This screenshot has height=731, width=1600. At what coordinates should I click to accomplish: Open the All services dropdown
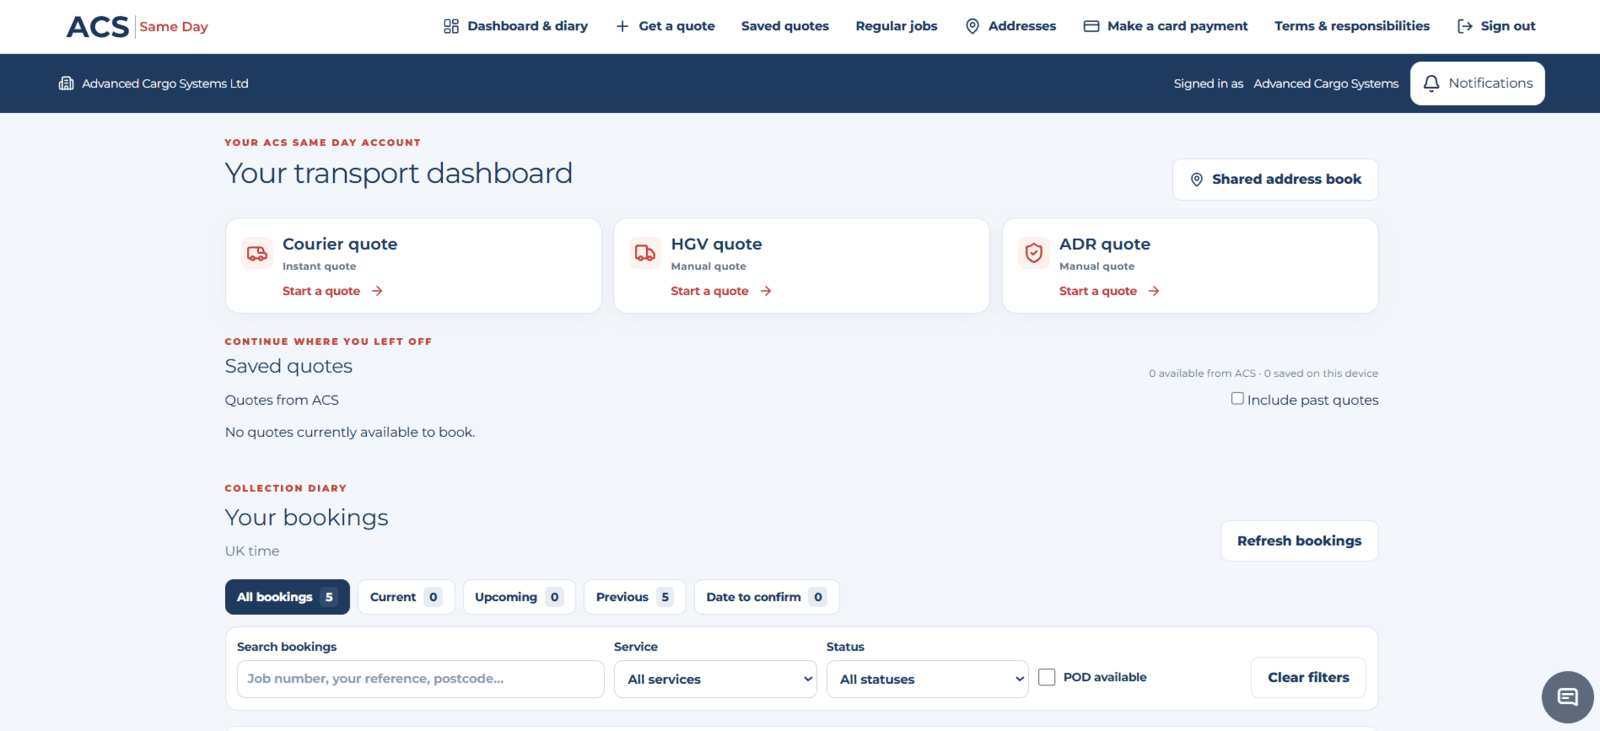(715, 679)
